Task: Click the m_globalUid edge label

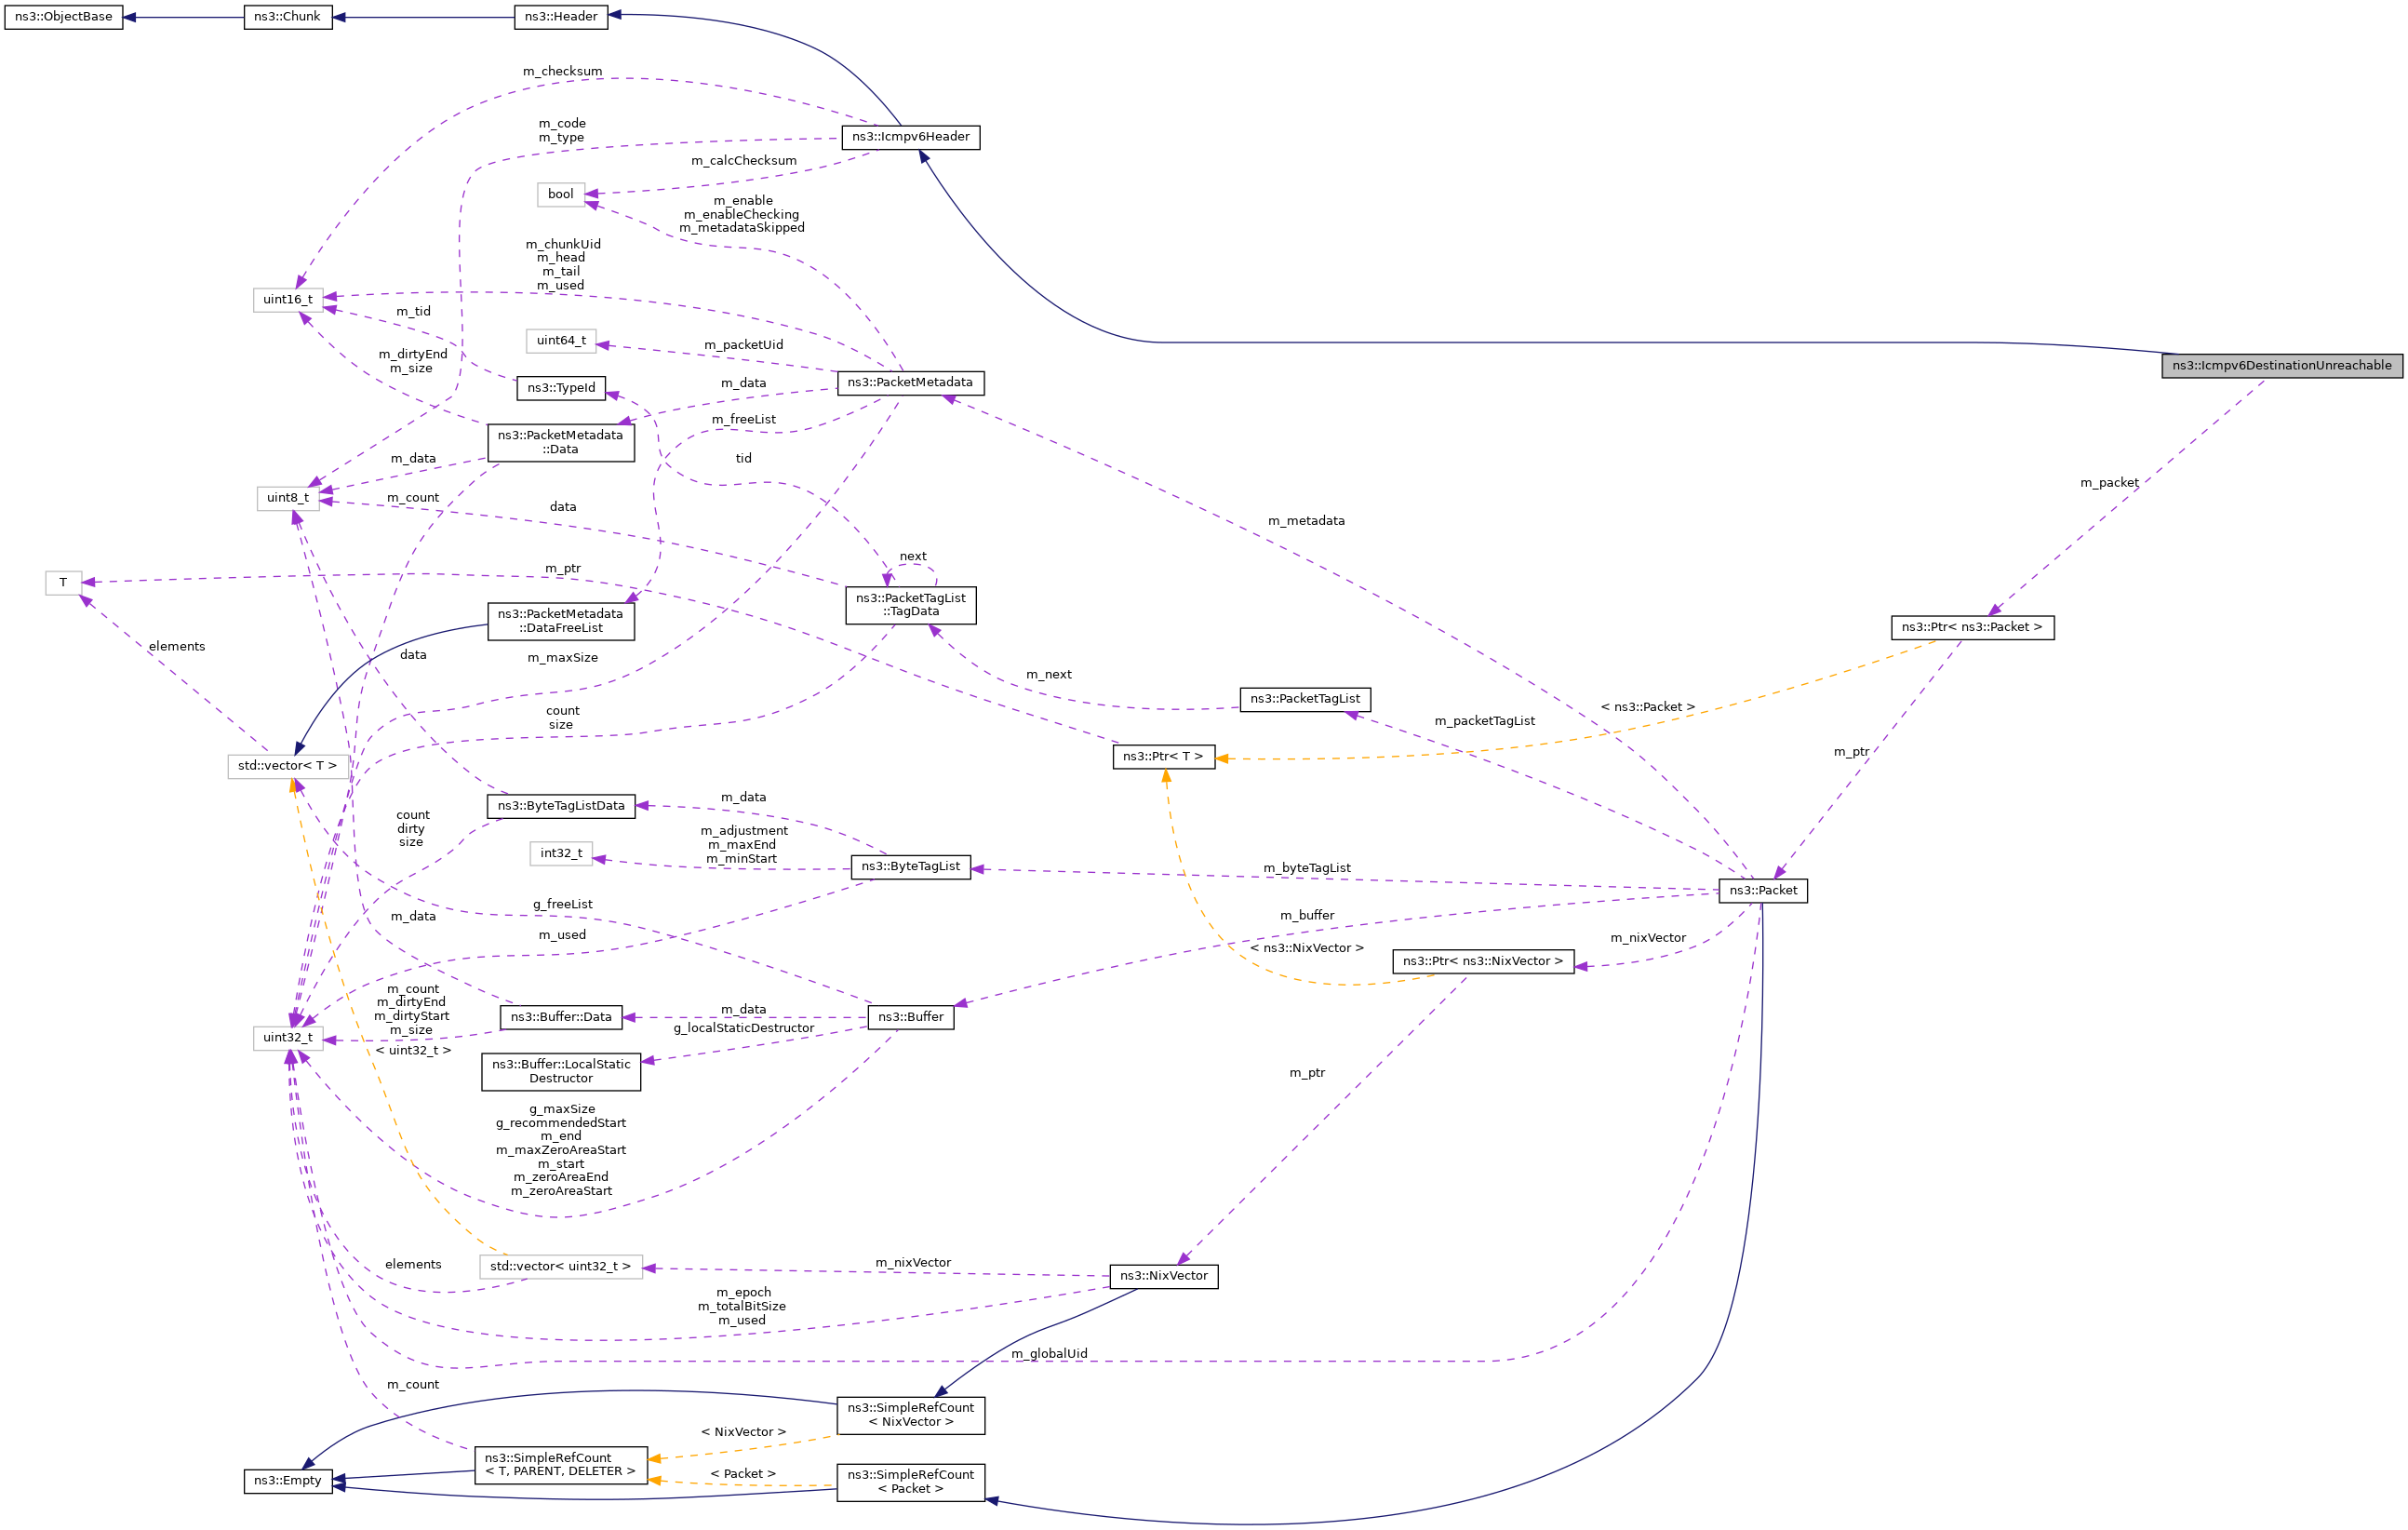Action: pyautogui.click(x=1049, y=1354)
